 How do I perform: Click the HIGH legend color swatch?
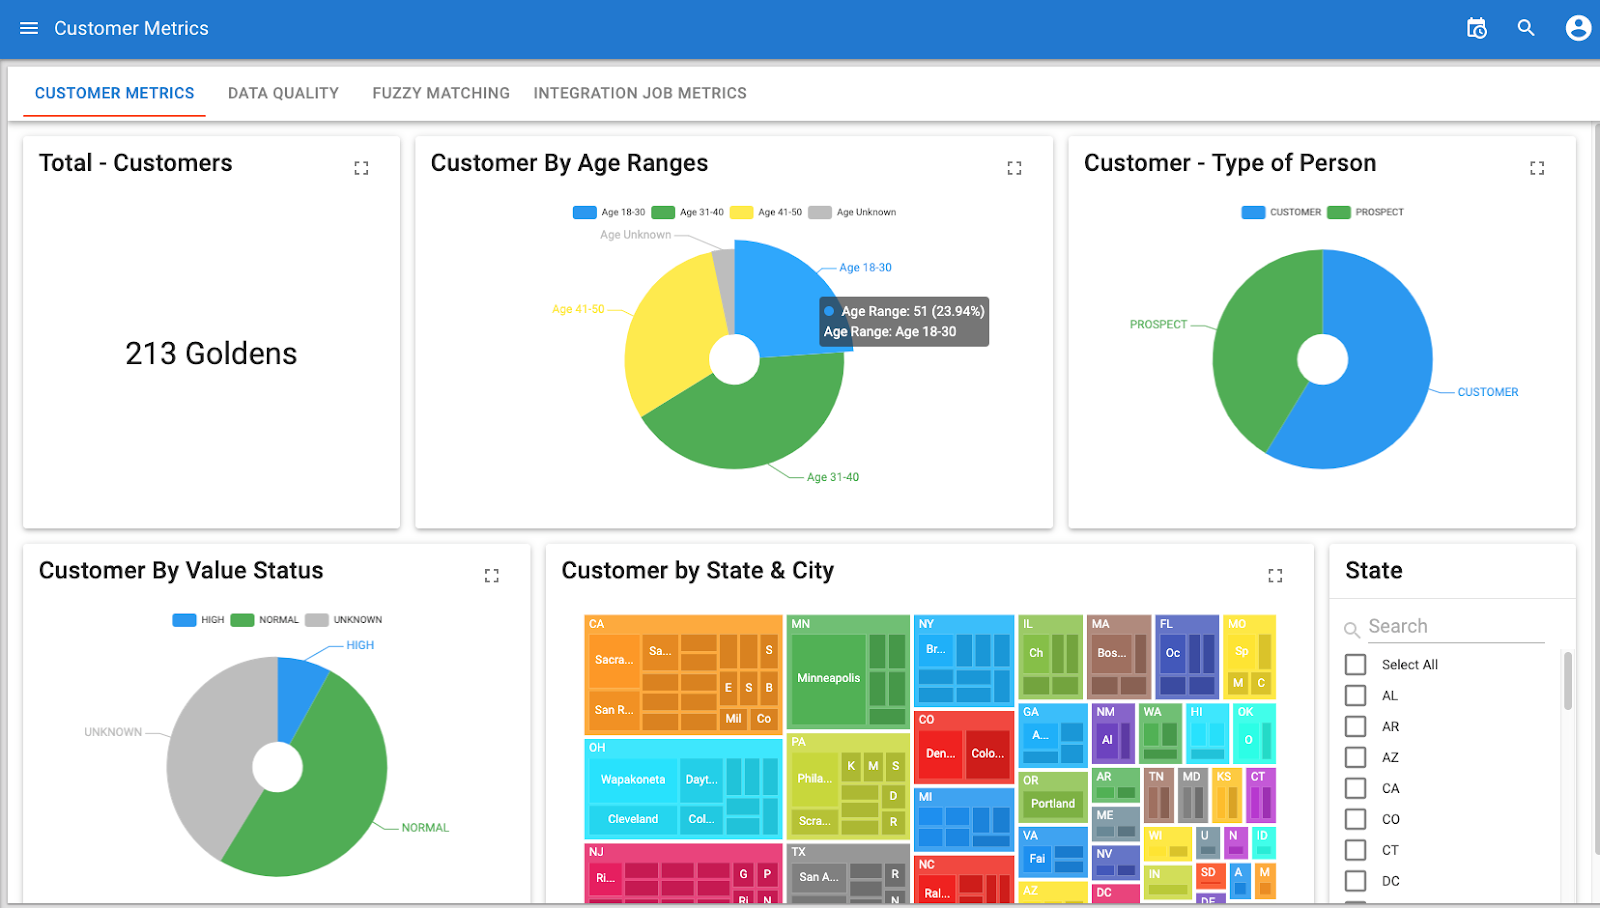pyautogui.click(x=184, y=619)
